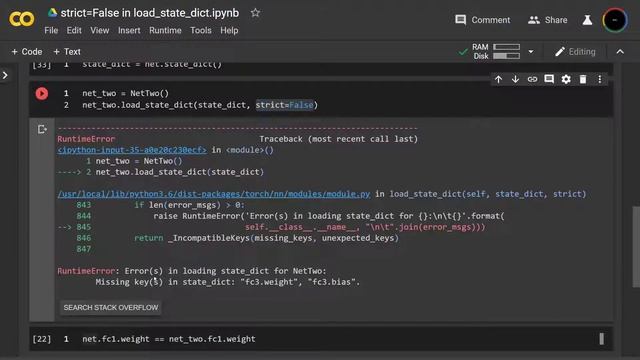The height and width of the screenshot is (360, 640).
Task: Move cell up with arrow icon
Action: click(498, 79)
